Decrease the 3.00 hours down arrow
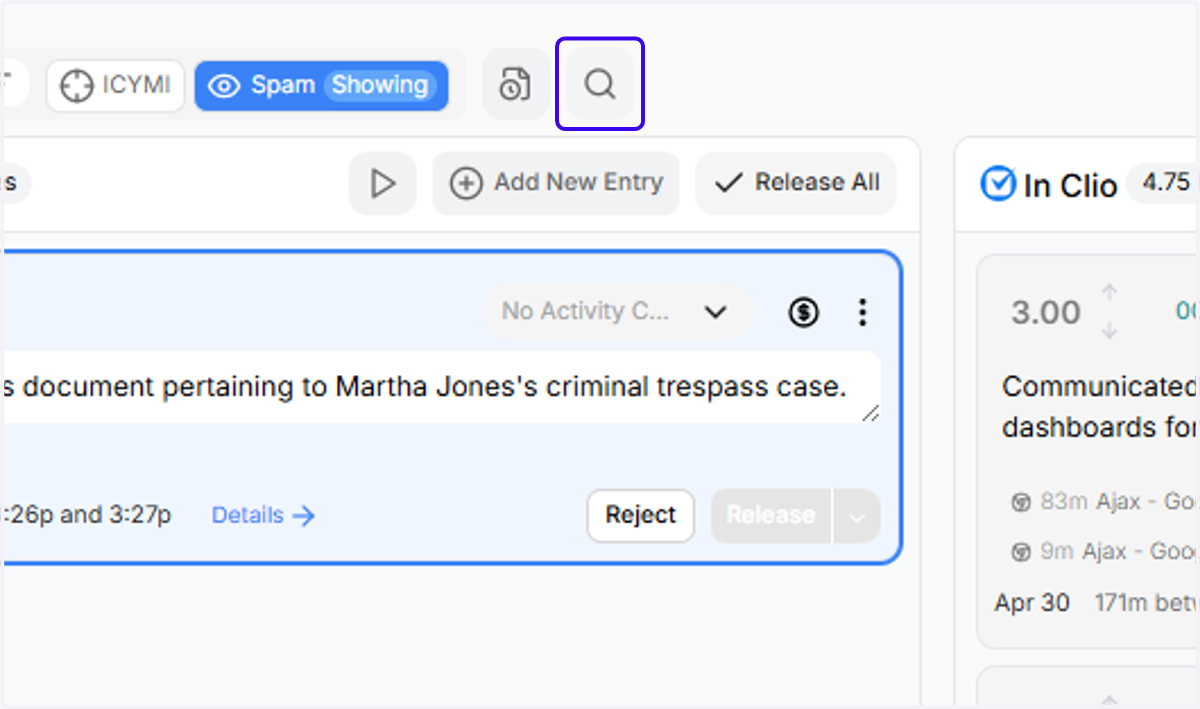Viewport: 1200px width, 709px height. [1109, 330]
